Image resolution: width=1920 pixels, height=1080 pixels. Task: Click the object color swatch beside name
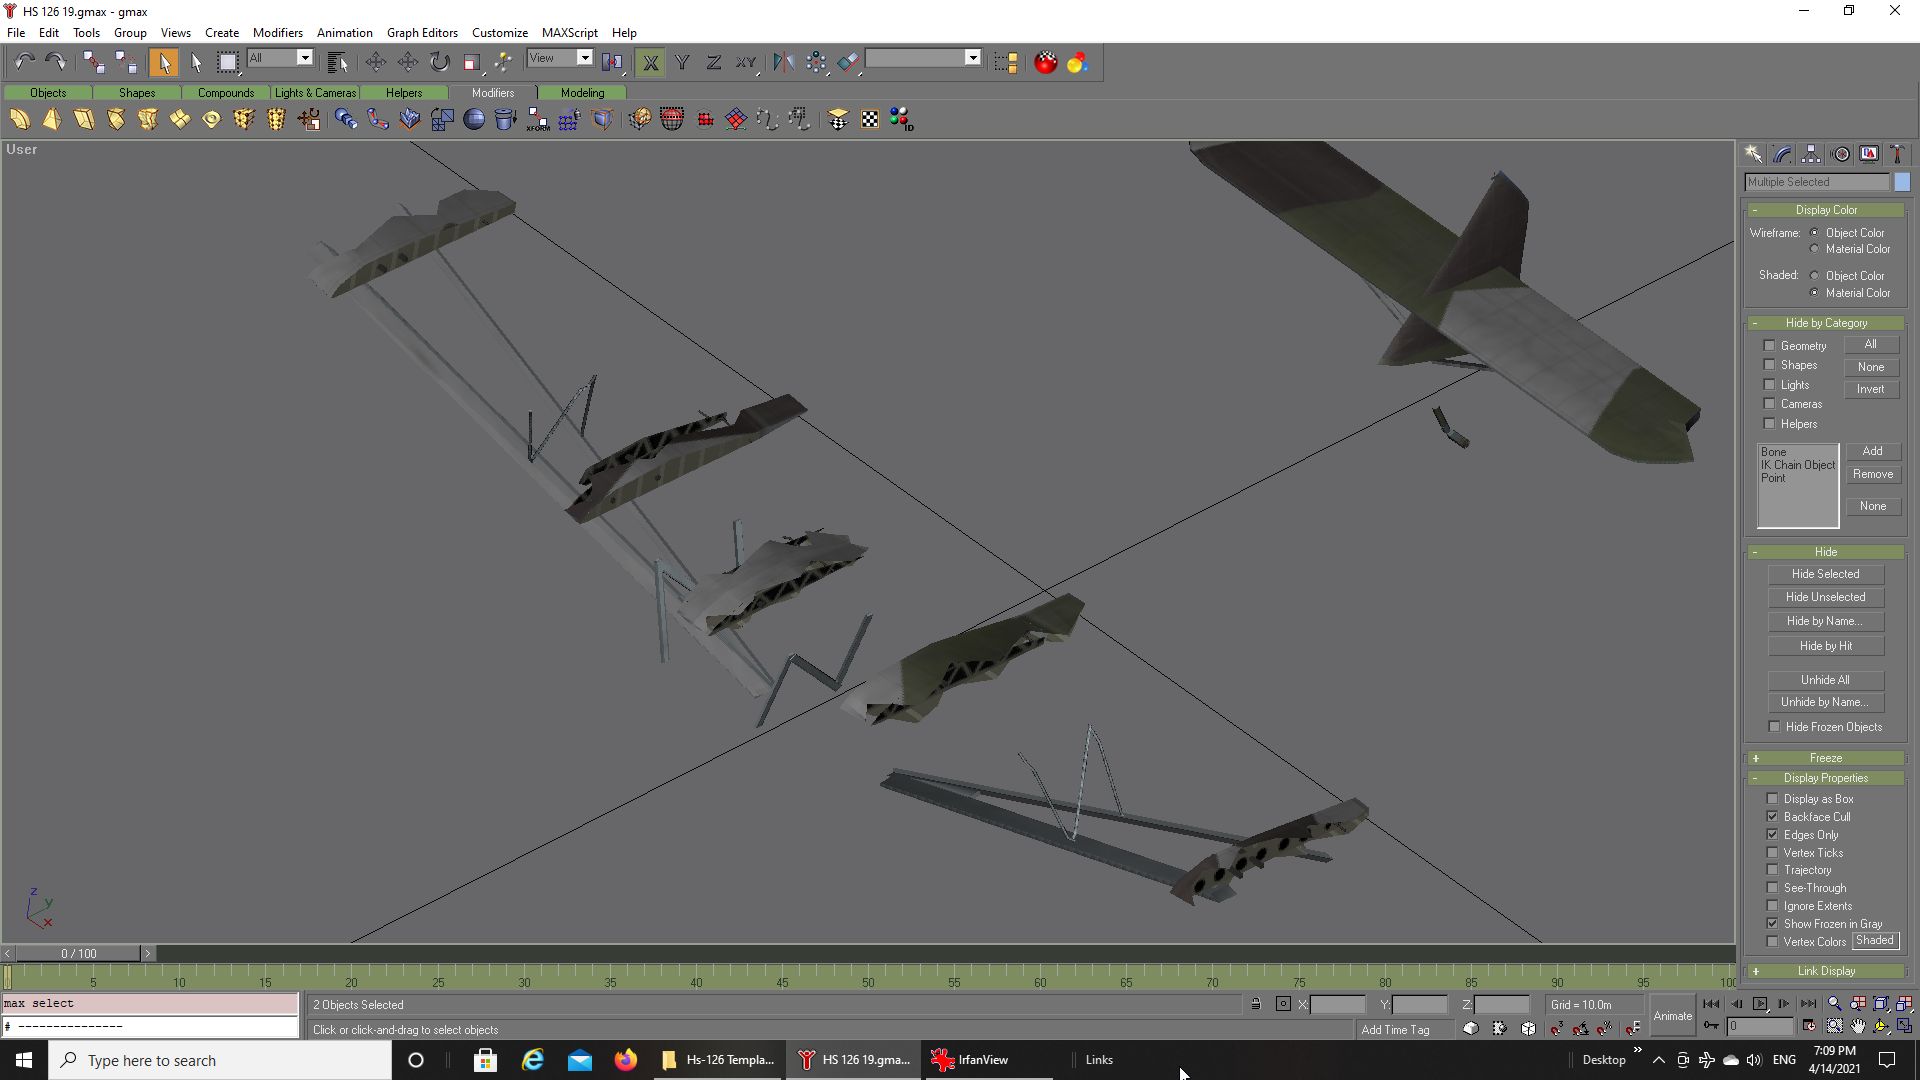tap(1902, 182)
